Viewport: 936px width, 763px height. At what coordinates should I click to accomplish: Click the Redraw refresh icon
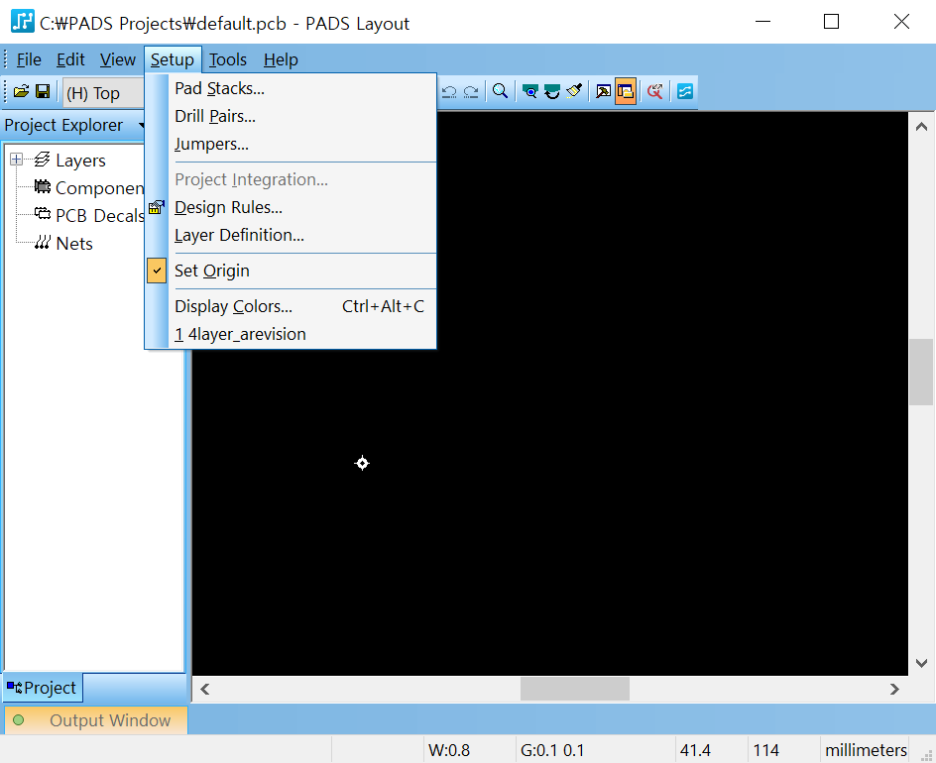pos(552,91)
